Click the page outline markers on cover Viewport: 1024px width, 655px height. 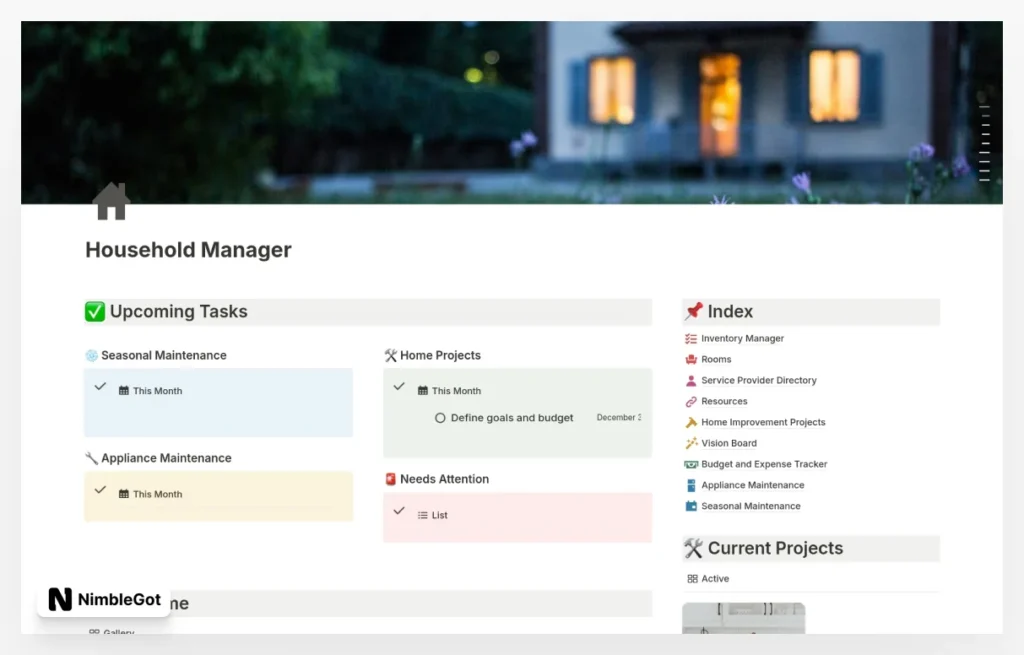pos(984,143)
